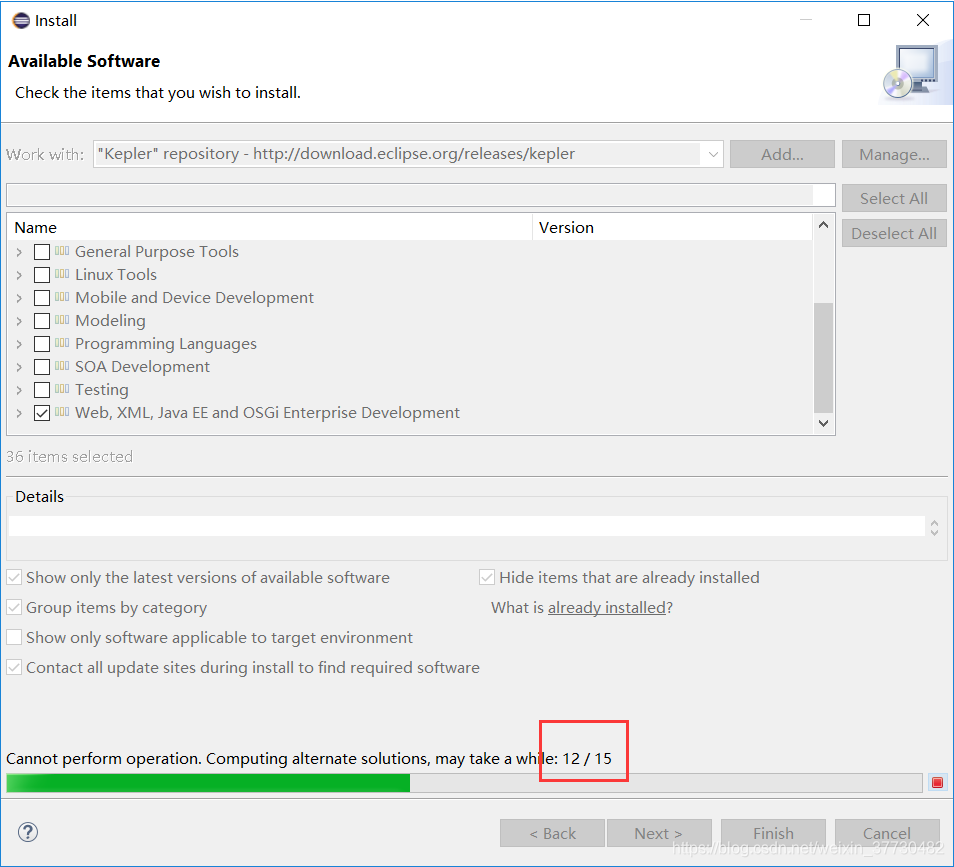Screen dimensions: 954x867
Task: Click the Select All button
Action: tap(894, 198)
